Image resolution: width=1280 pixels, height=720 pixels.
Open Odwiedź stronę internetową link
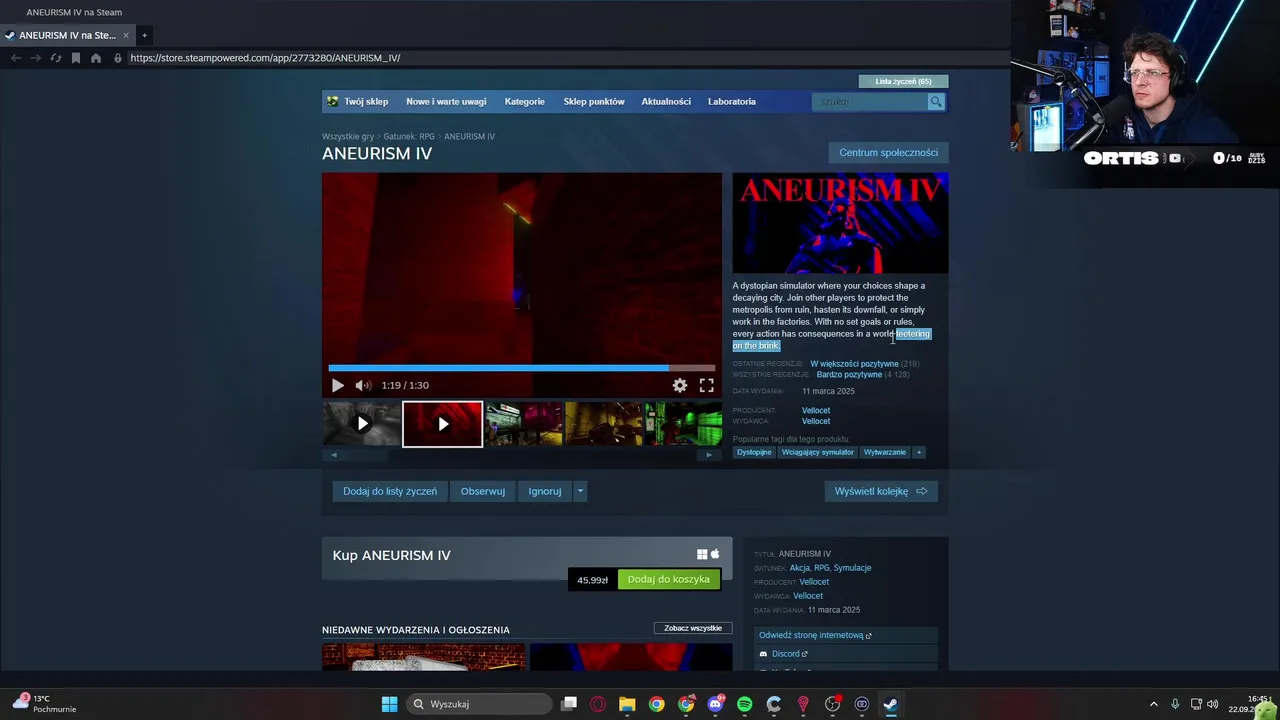click(815, 635)
